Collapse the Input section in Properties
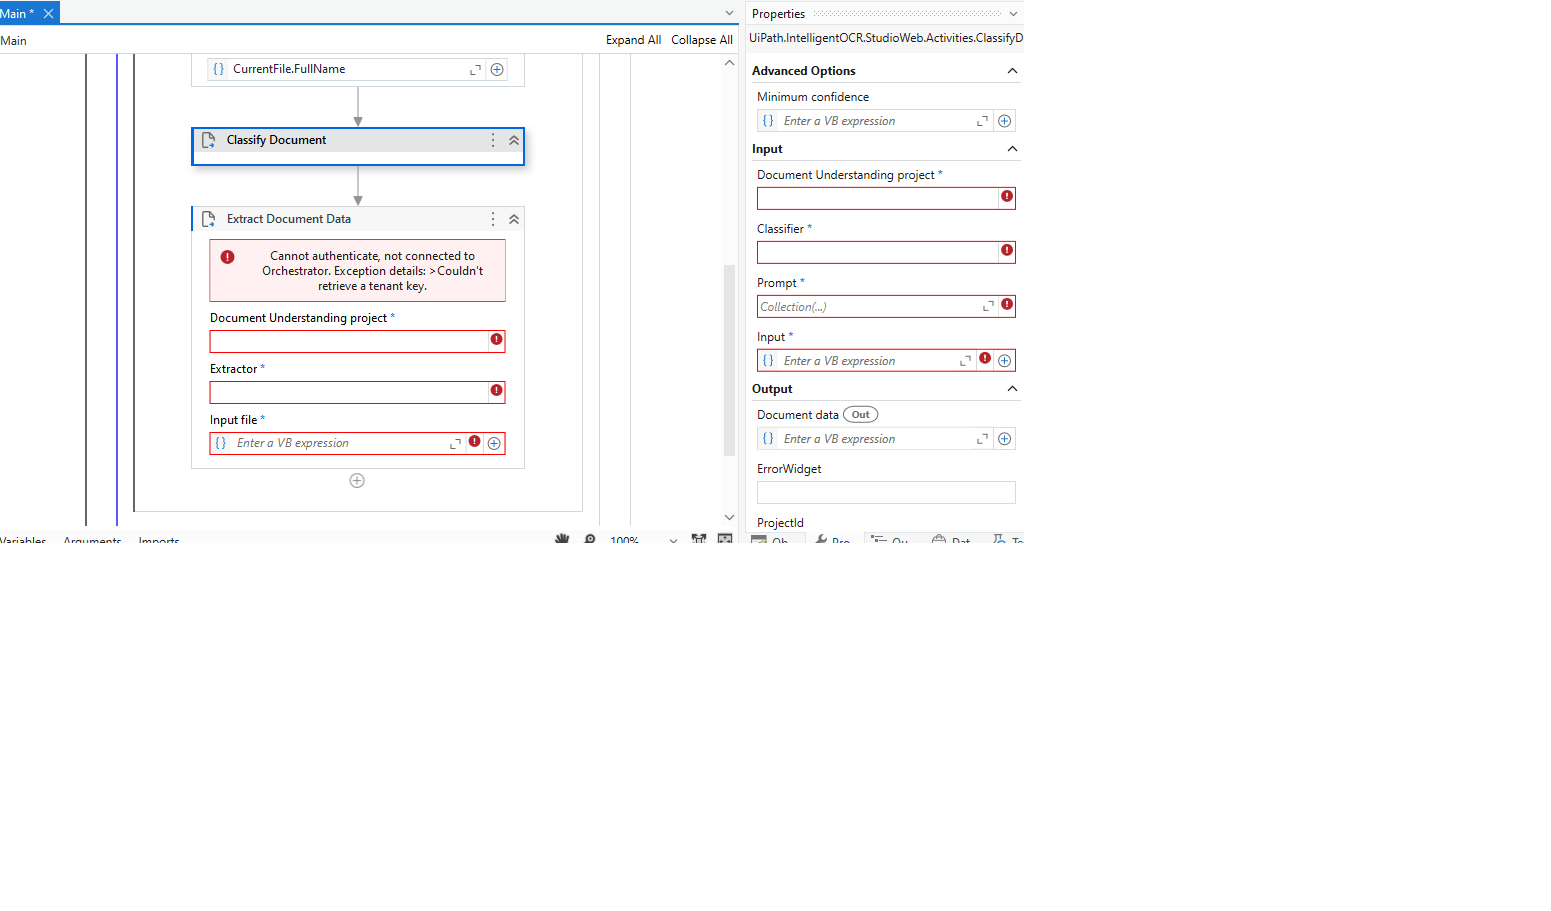1551x911 pixels. 1011,148
